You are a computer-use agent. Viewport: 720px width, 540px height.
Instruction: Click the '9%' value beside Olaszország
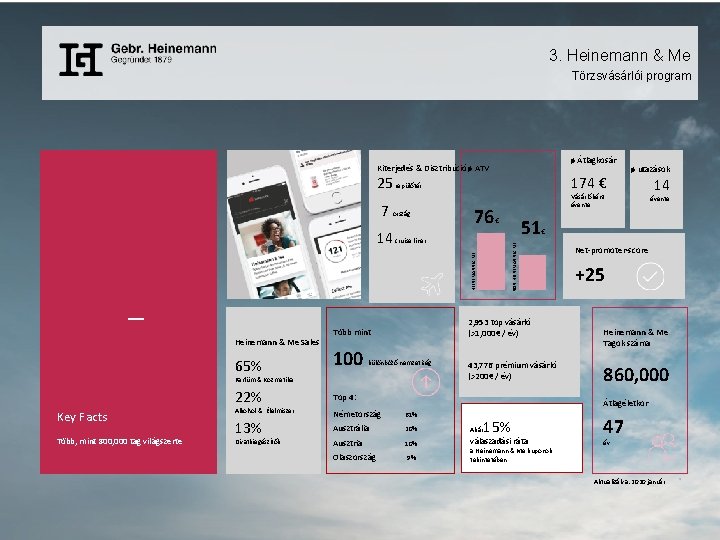pyautogui.click(x=411, y=458)
